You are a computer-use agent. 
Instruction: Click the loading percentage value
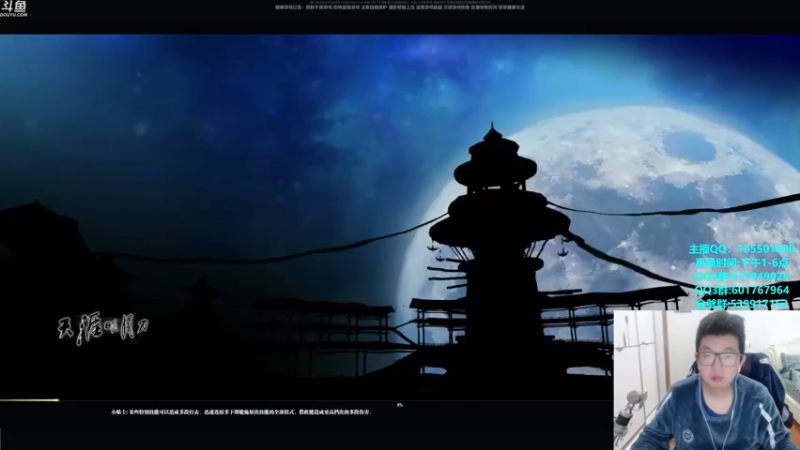click(x=399, y=405)
